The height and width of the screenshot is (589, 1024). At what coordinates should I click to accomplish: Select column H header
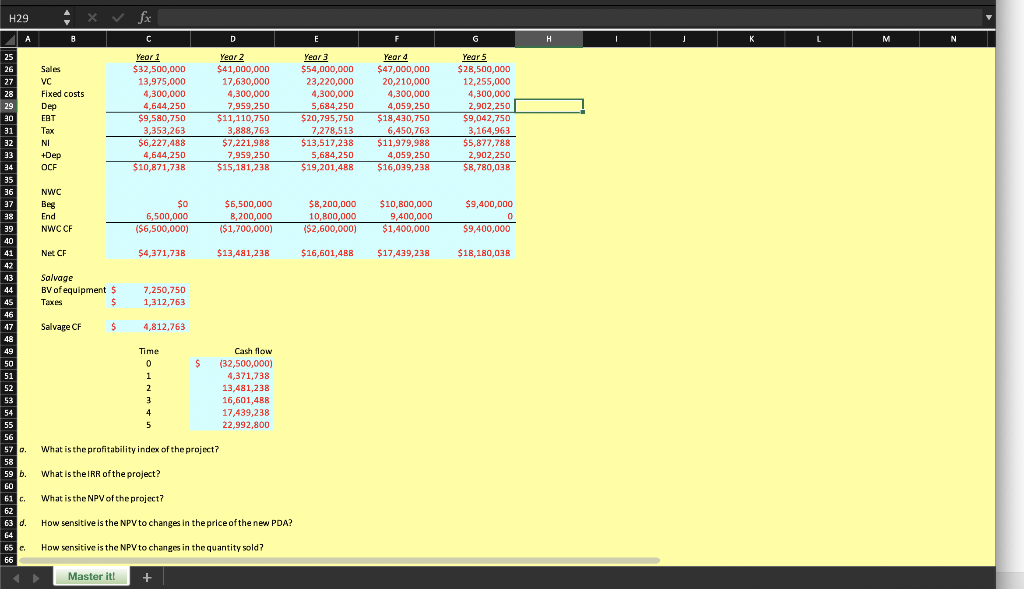pyautogui.click(x=549, y=39)
